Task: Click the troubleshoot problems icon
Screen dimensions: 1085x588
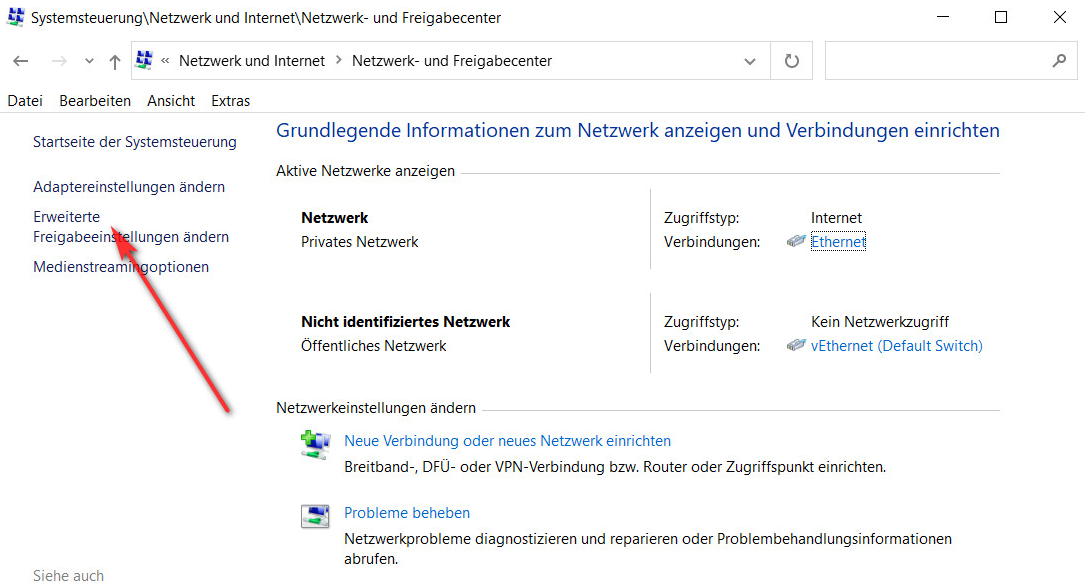Action: coord(315,517)
